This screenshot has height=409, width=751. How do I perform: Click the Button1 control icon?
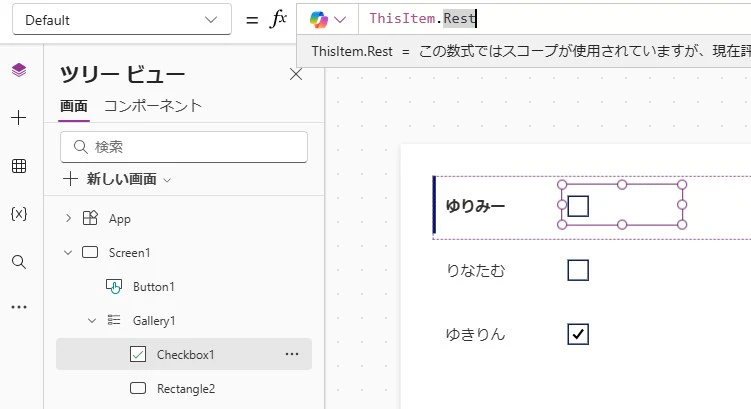[114, 286]
